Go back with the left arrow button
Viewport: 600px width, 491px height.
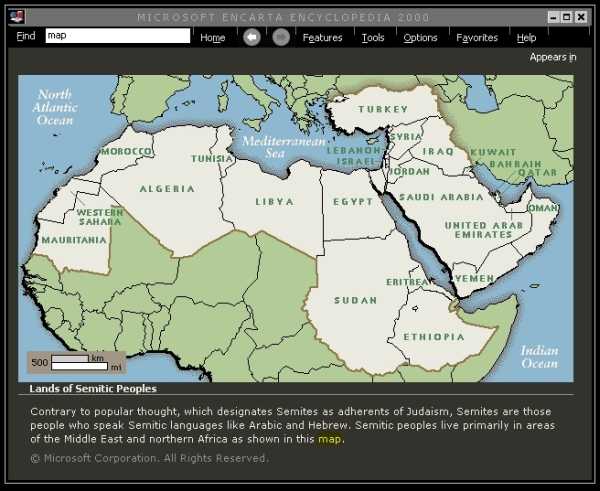click(252, 38)
